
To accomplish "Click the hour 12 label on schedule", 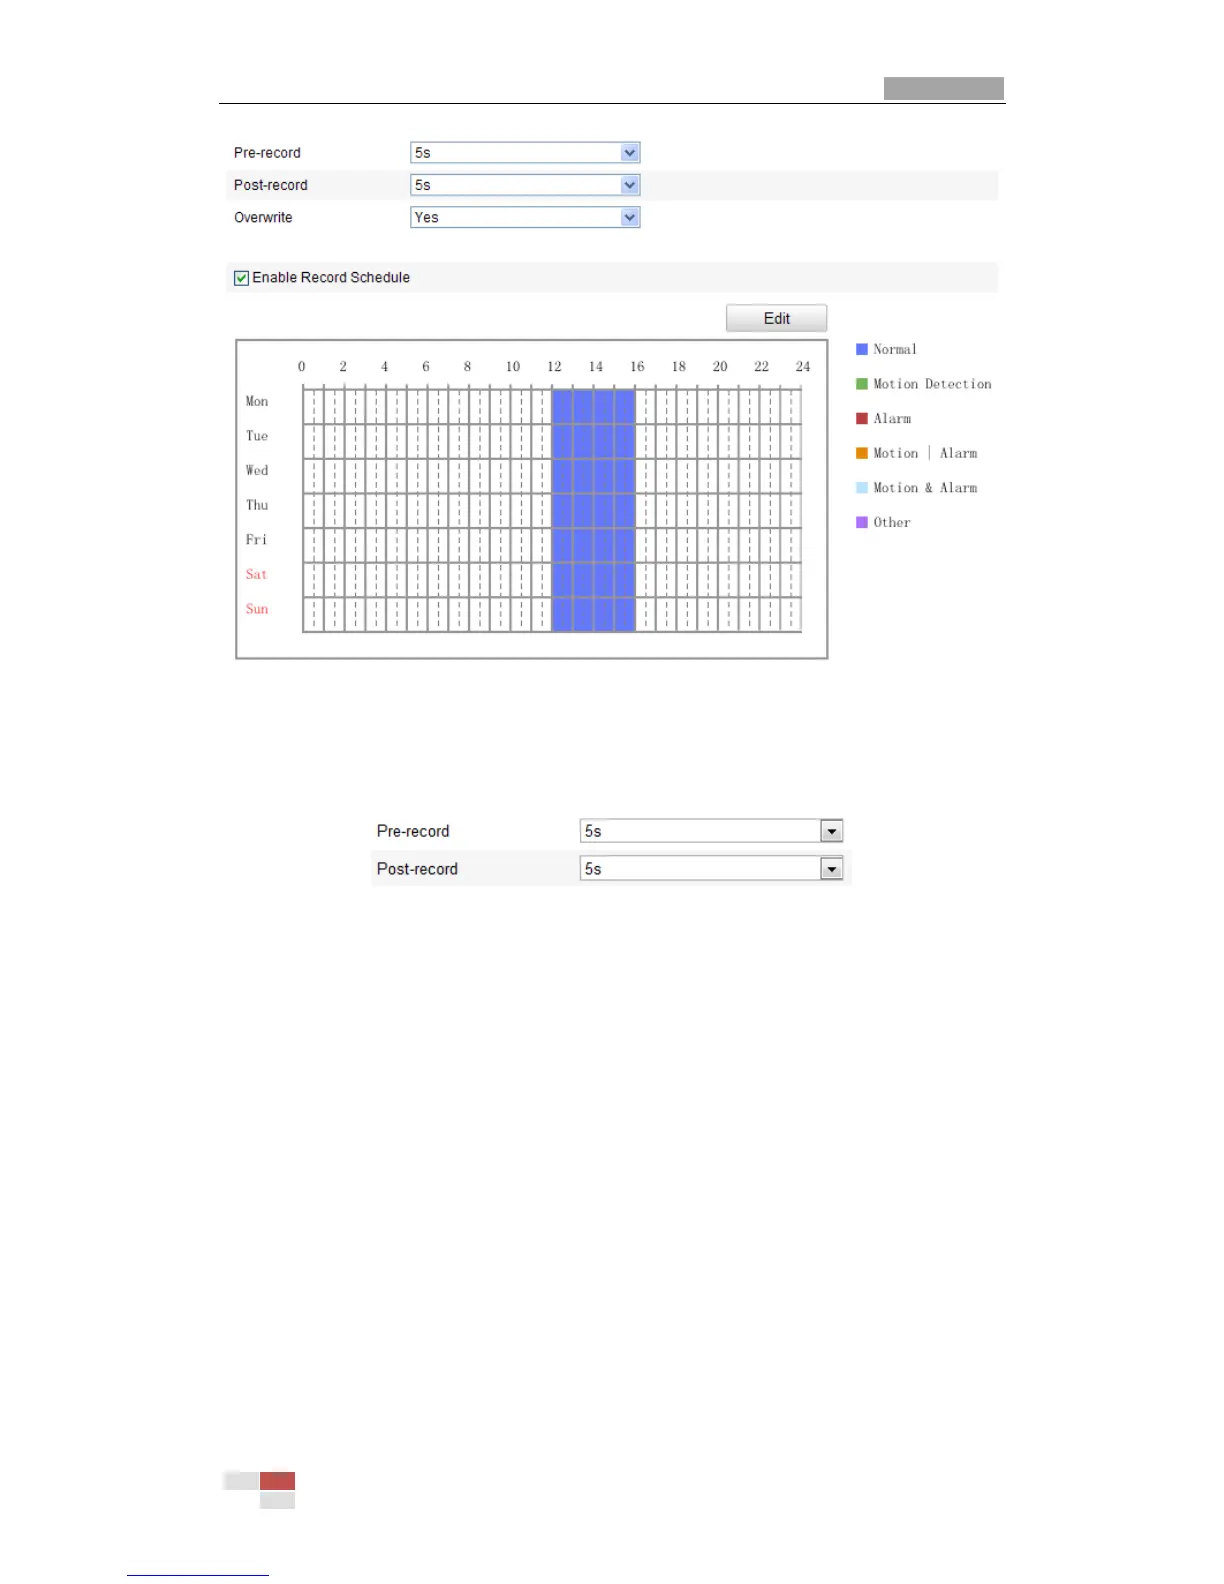I will pos(554,367).
